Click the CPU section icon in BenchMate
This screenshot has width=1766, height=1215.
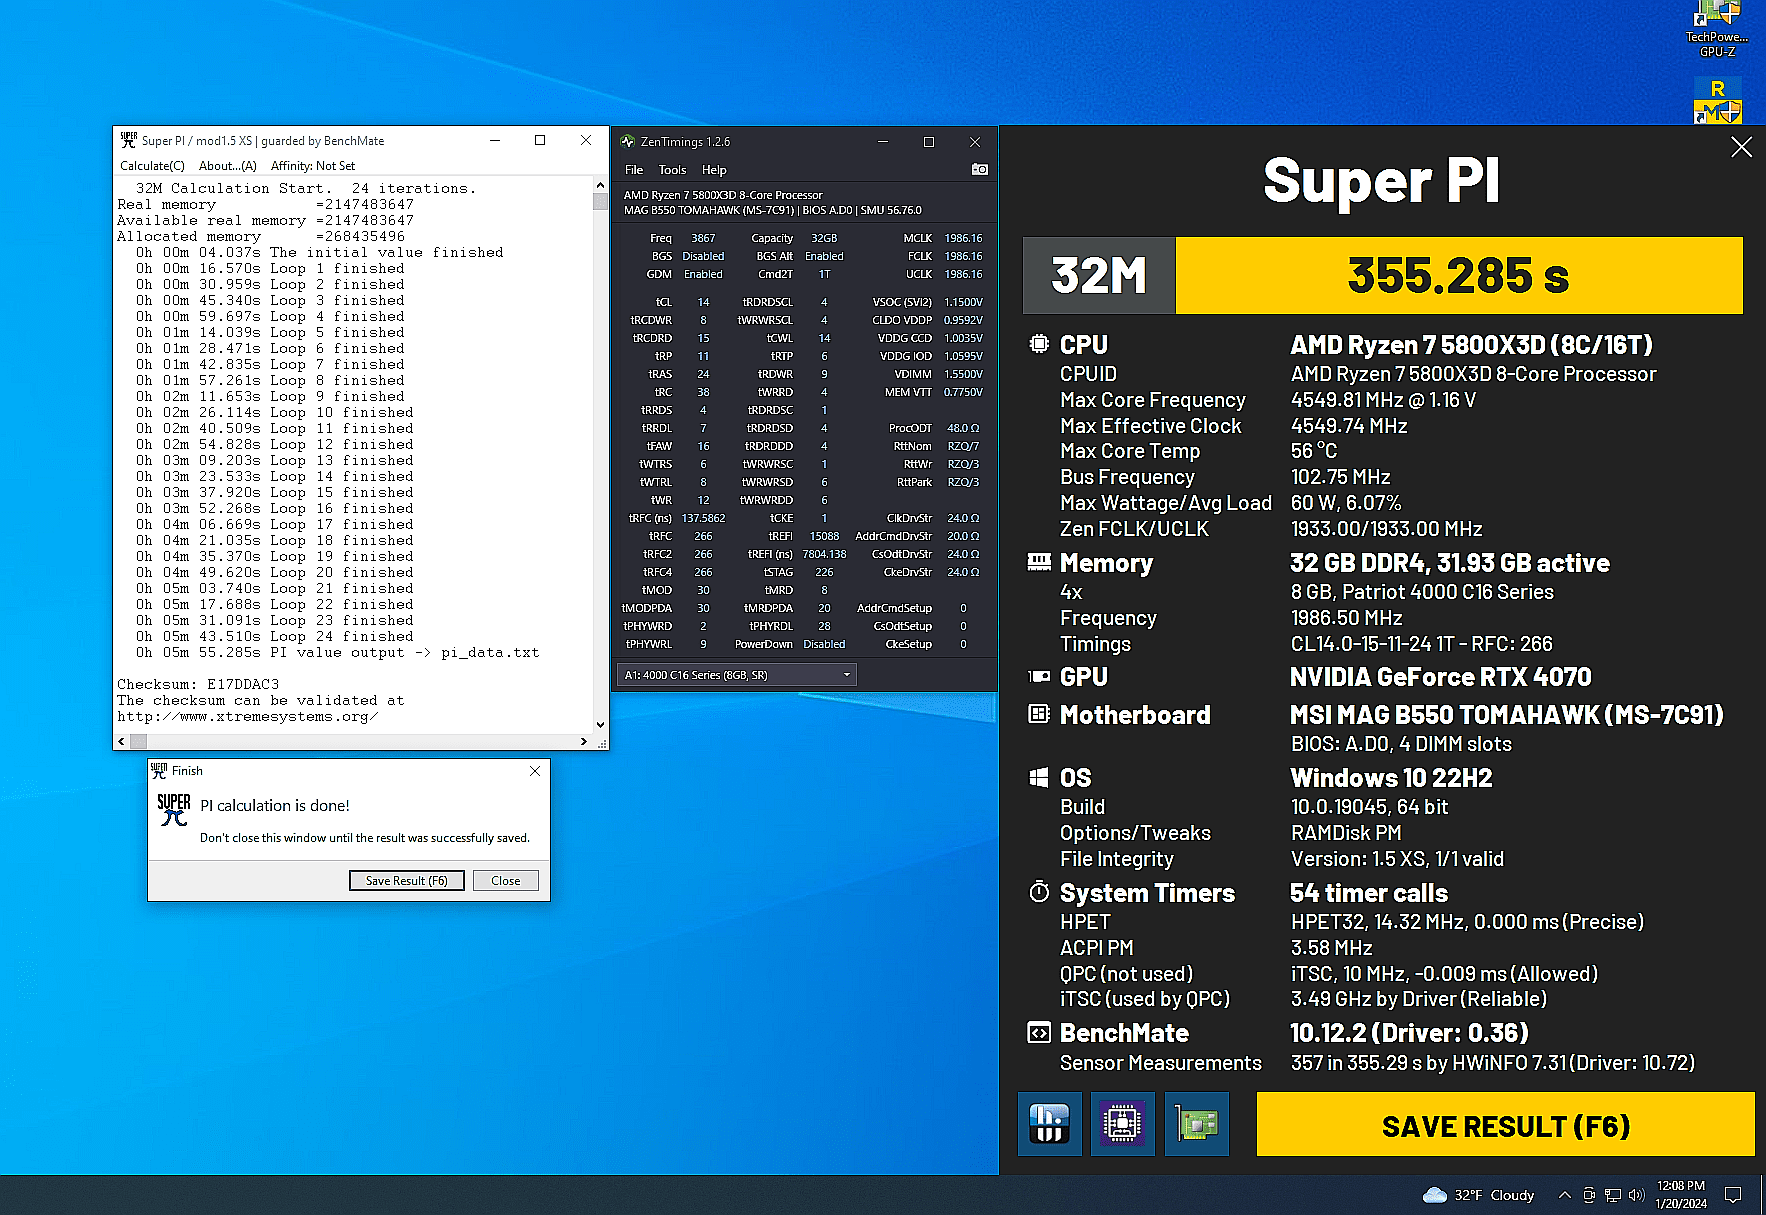(x=1039, y=344)
